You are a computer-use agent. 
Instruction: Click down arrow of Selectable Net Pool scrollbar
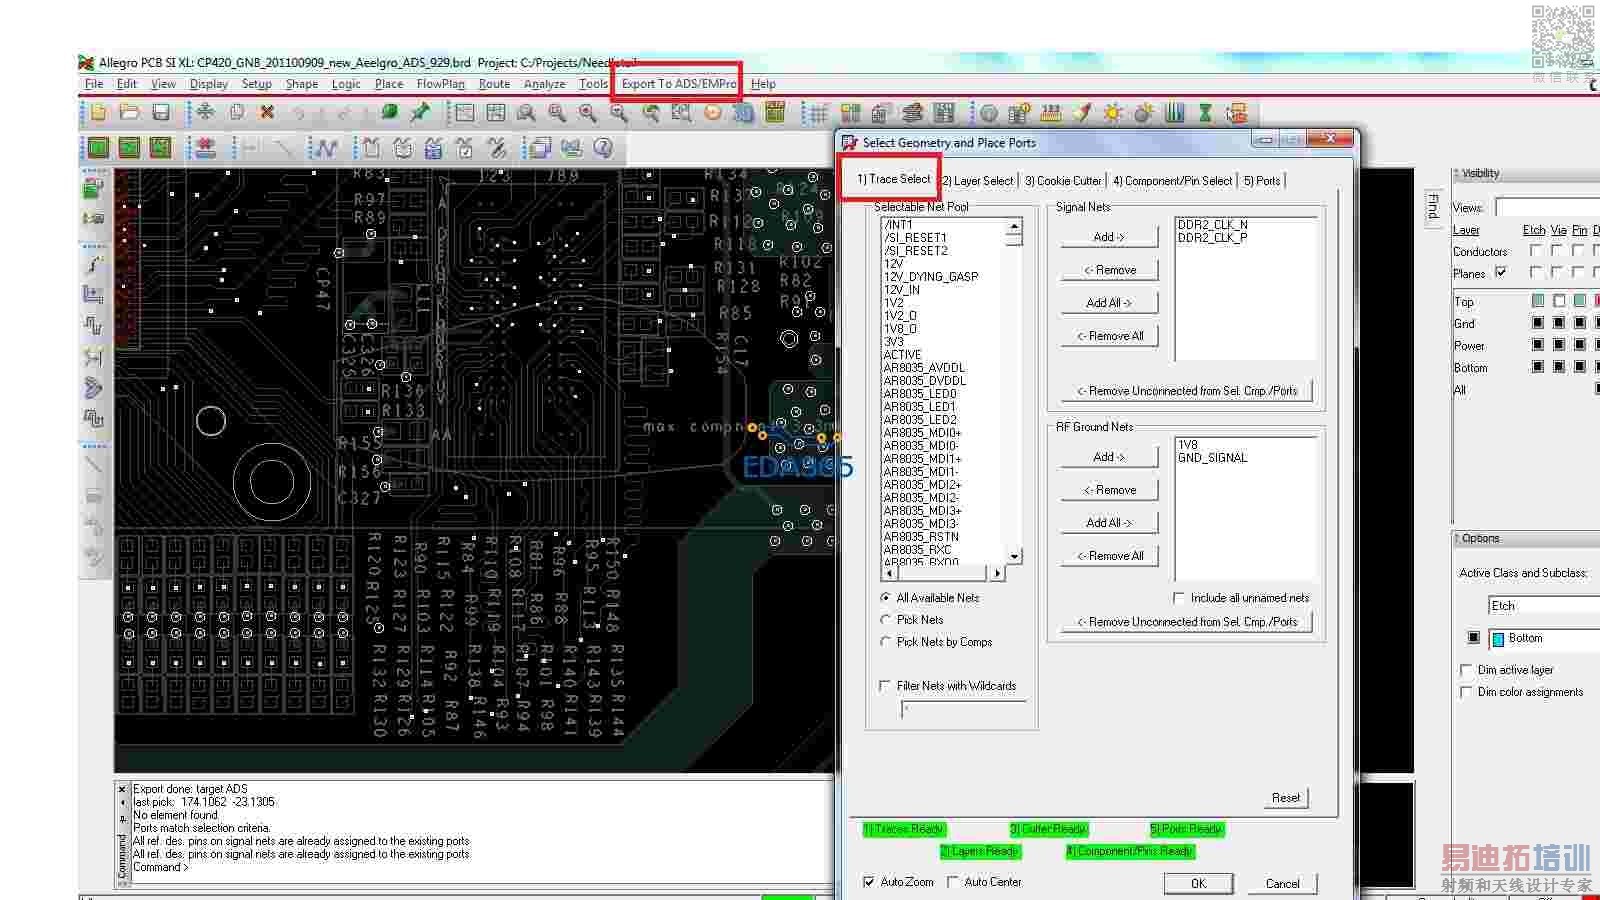[1015, 556]
